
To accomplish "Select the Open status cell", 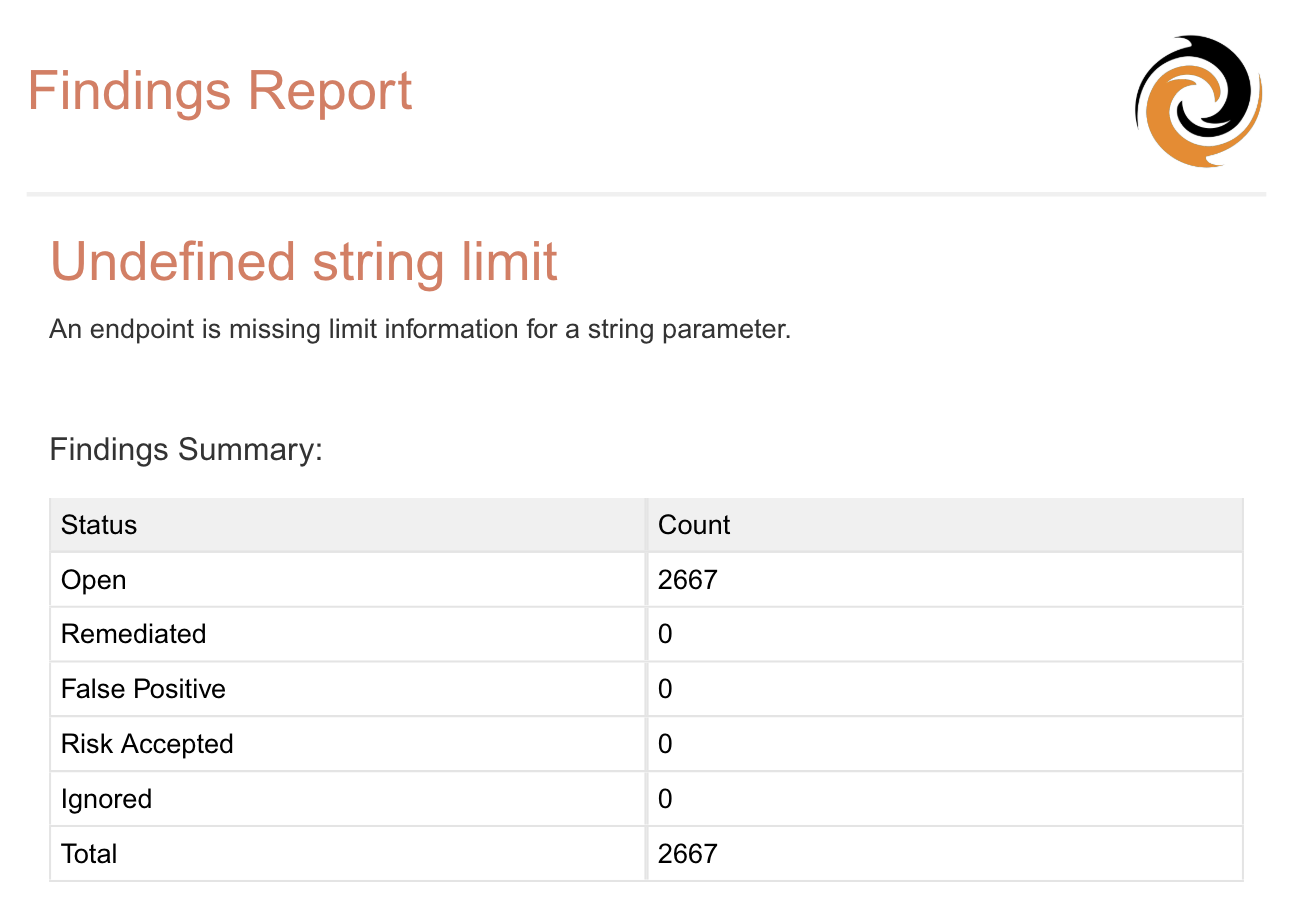I will (94, 580).
